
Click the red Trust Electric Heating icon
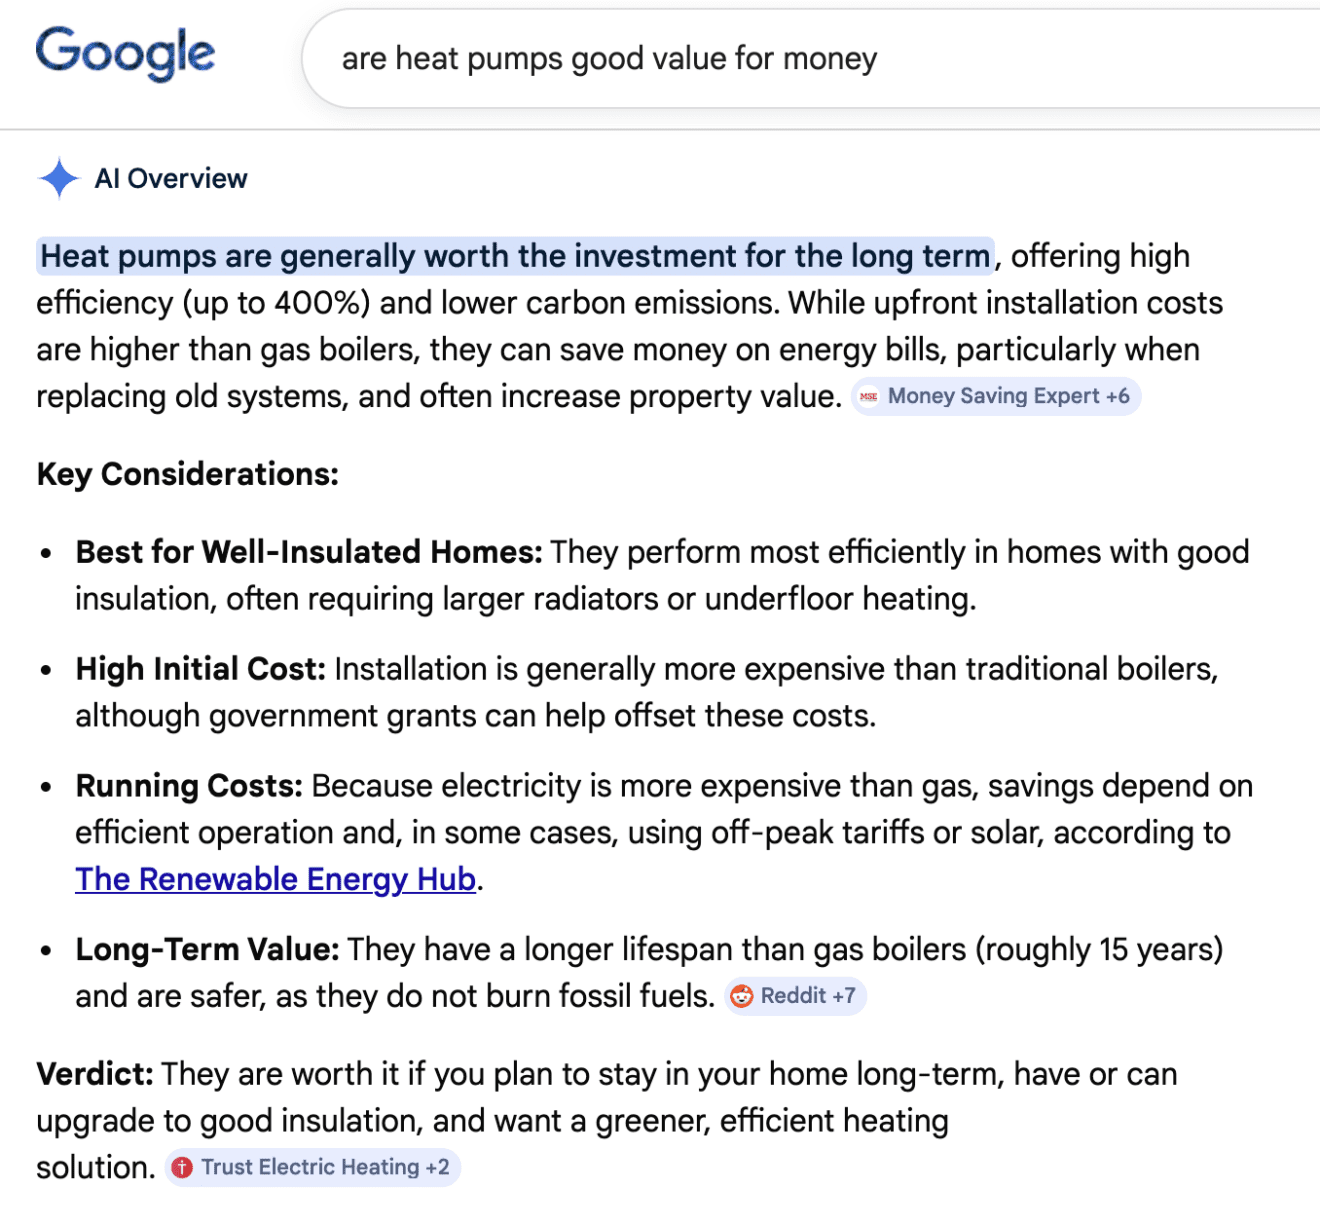182,1167
